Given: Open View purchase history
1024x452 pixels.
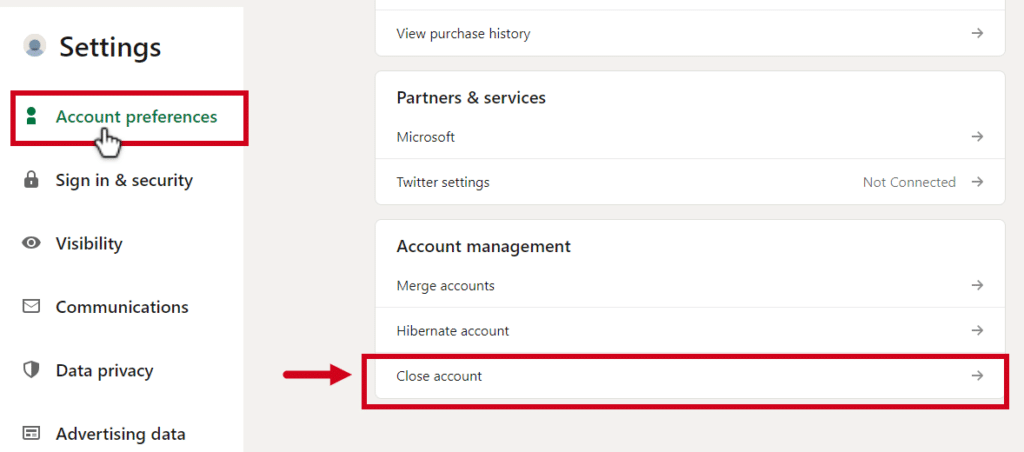Looking at the screenshot, I should [x=463, y=34].
